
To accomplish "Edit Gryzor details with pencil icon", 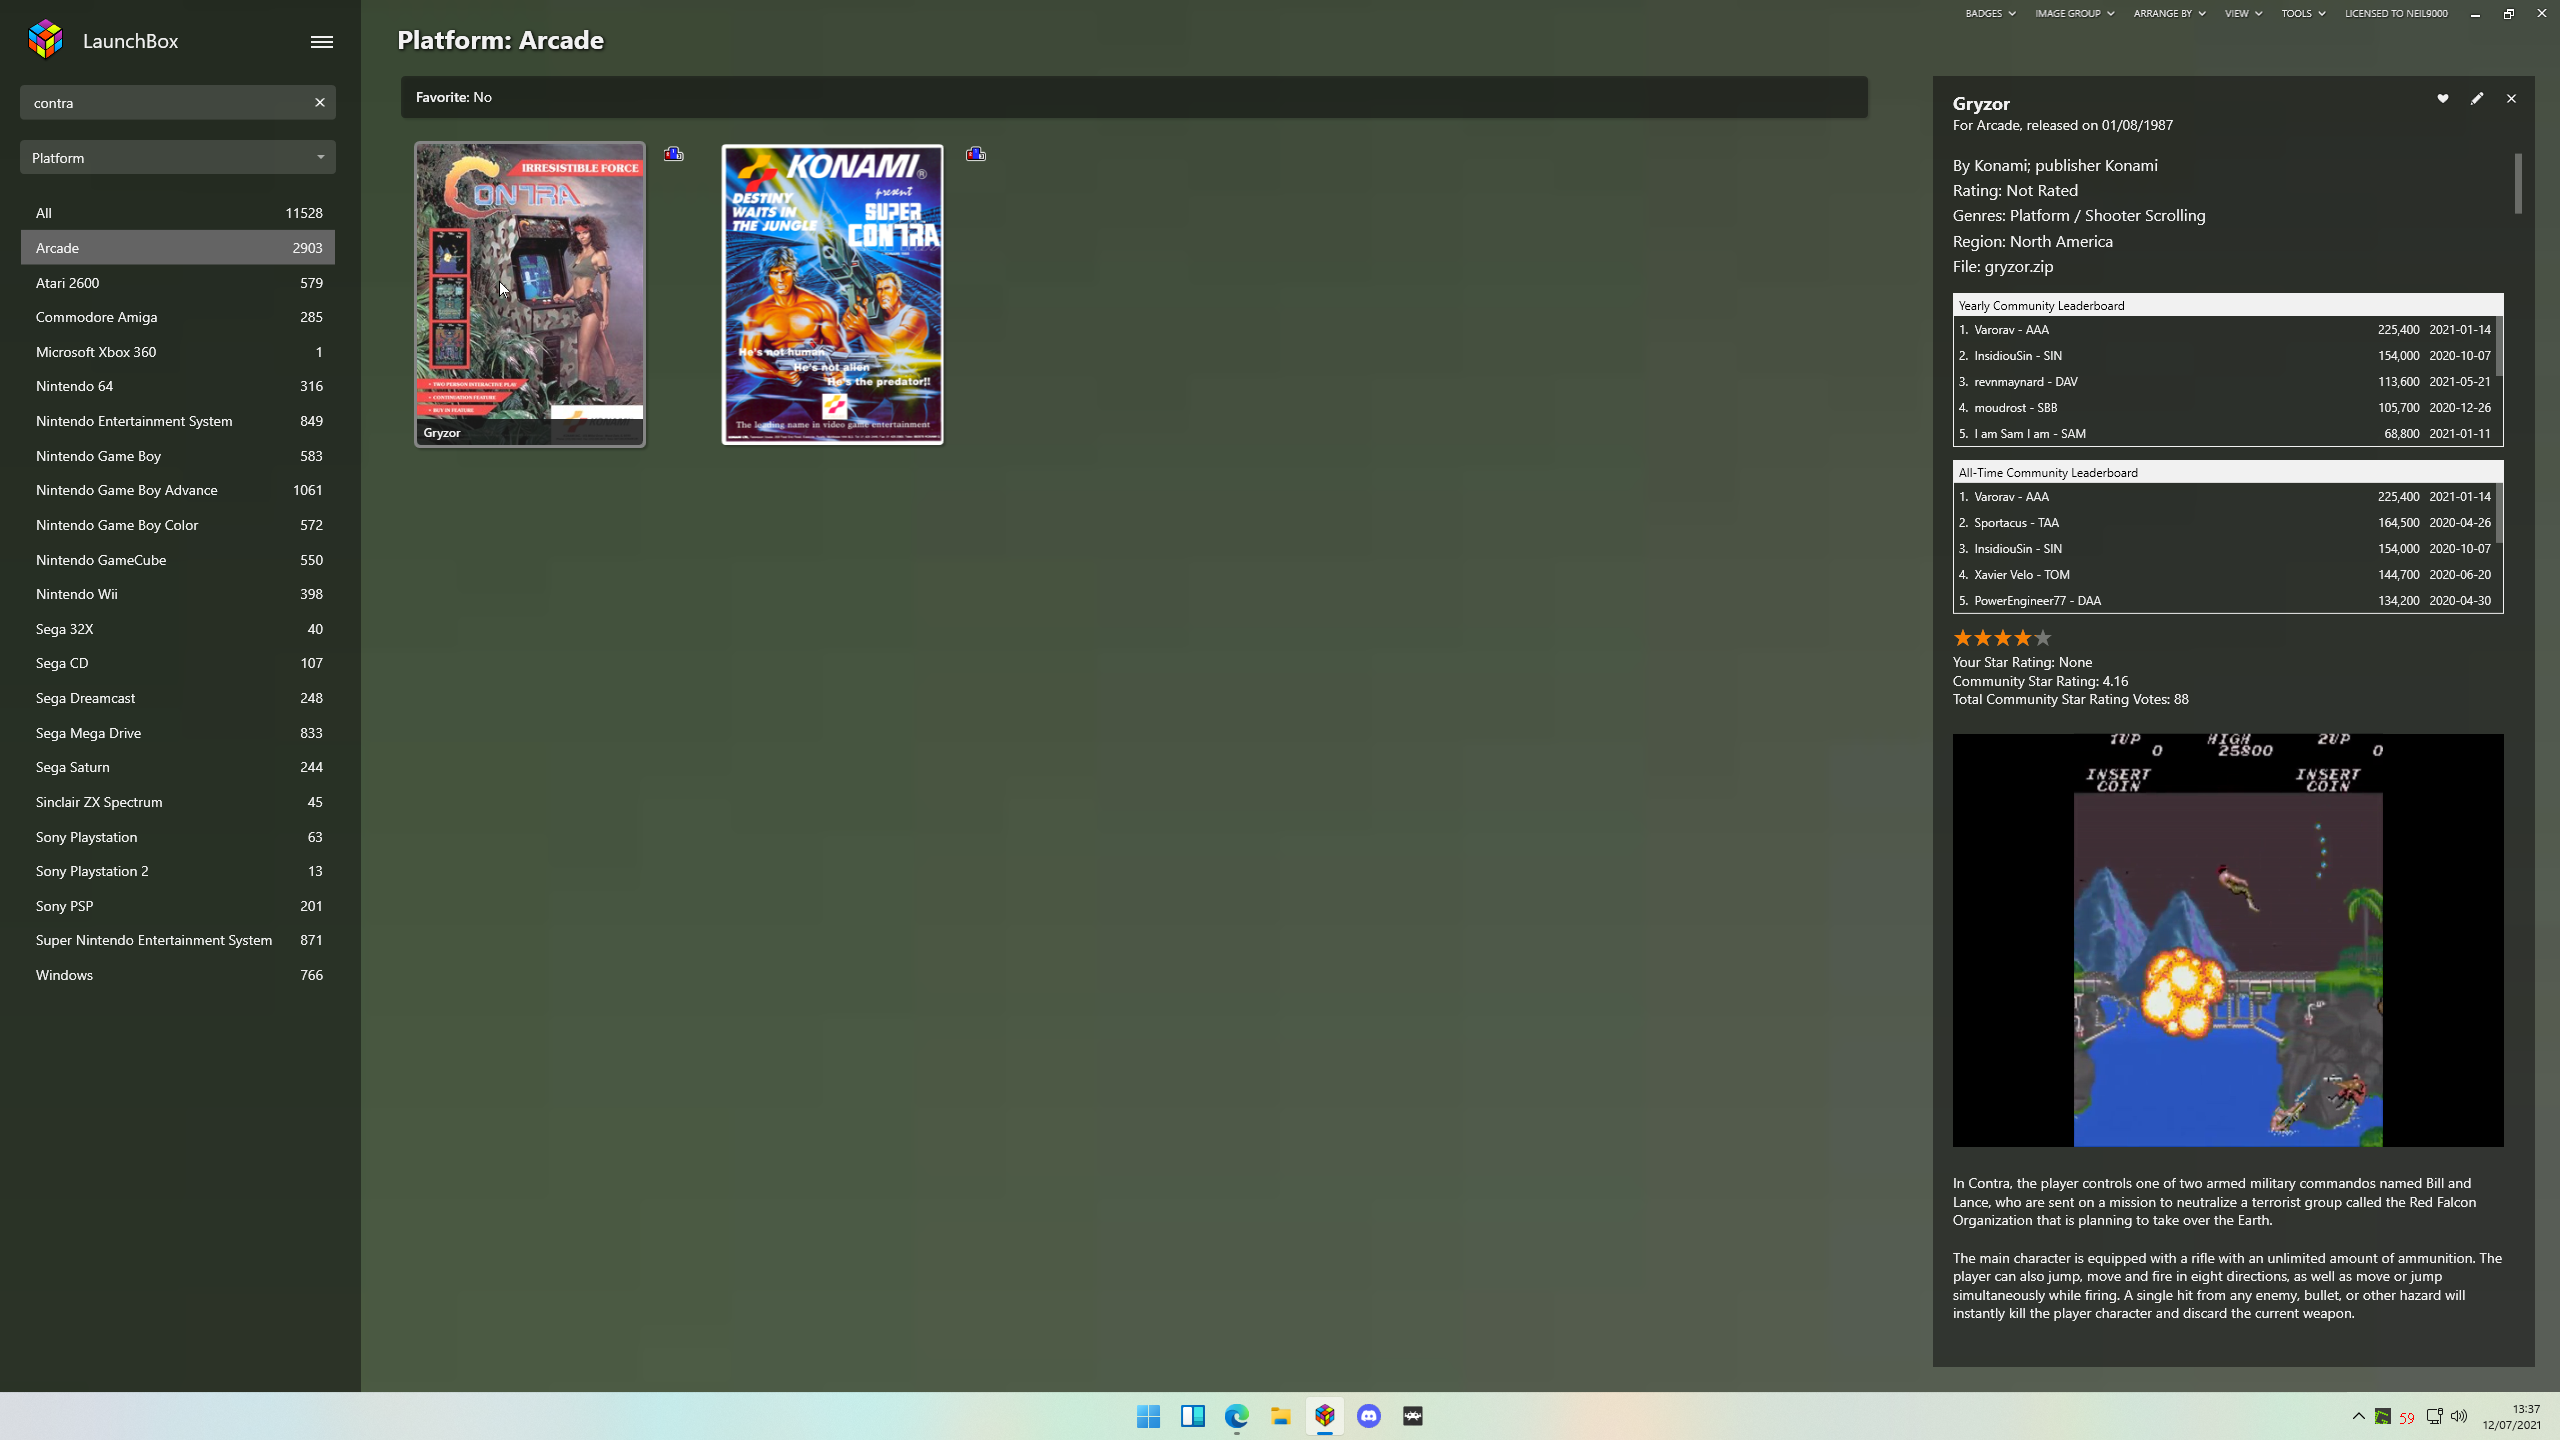I will [2476, 98].
